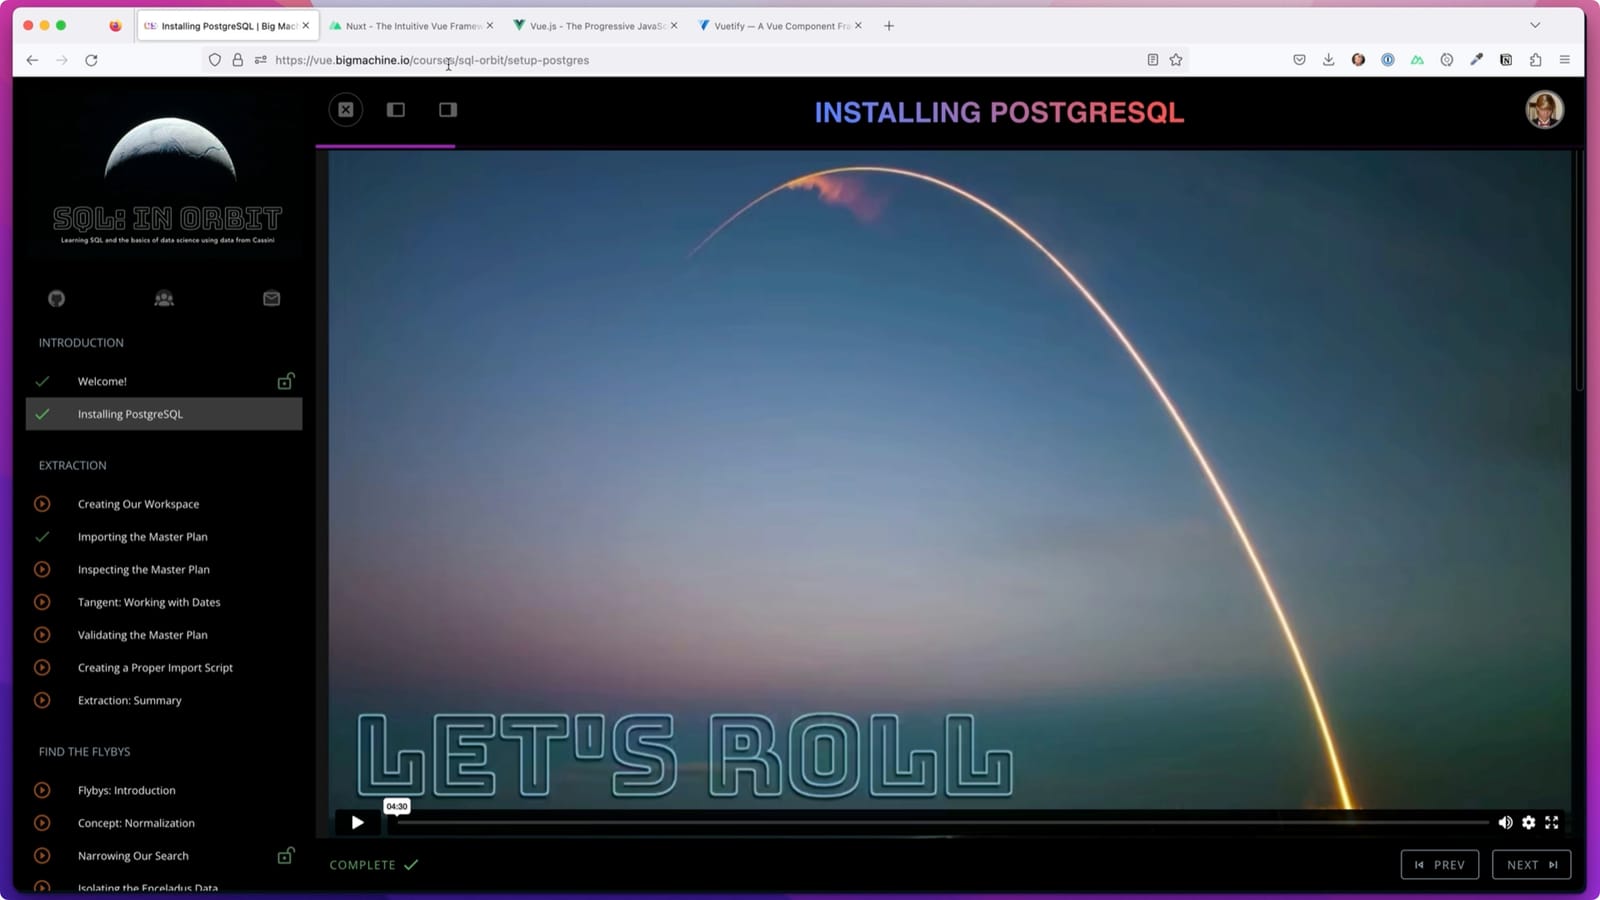Toggle the Complete checkmark status

tap(374, 865)
